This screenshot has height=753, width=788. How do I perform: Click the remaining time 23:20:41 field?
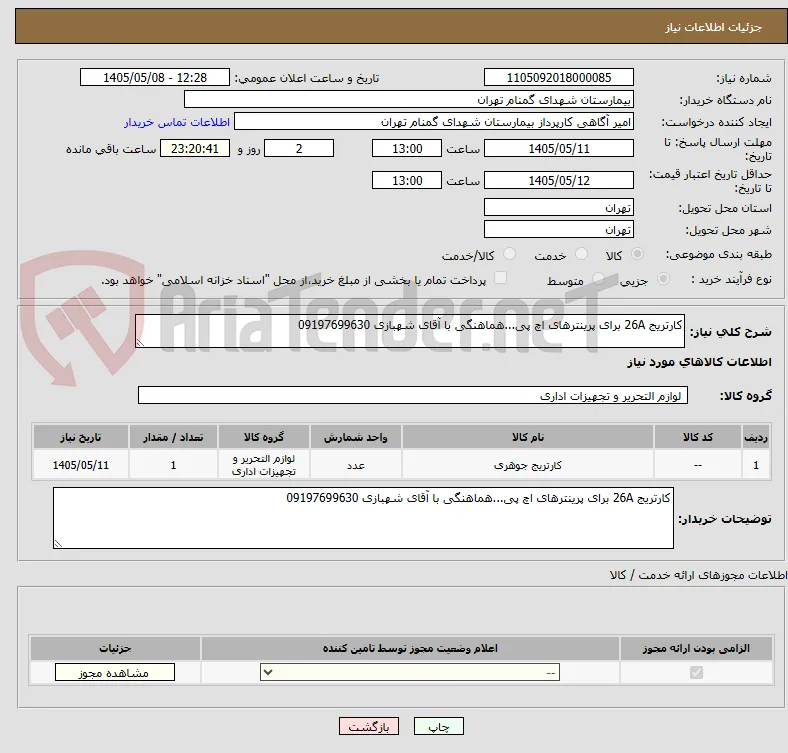(x=195, y=148)
